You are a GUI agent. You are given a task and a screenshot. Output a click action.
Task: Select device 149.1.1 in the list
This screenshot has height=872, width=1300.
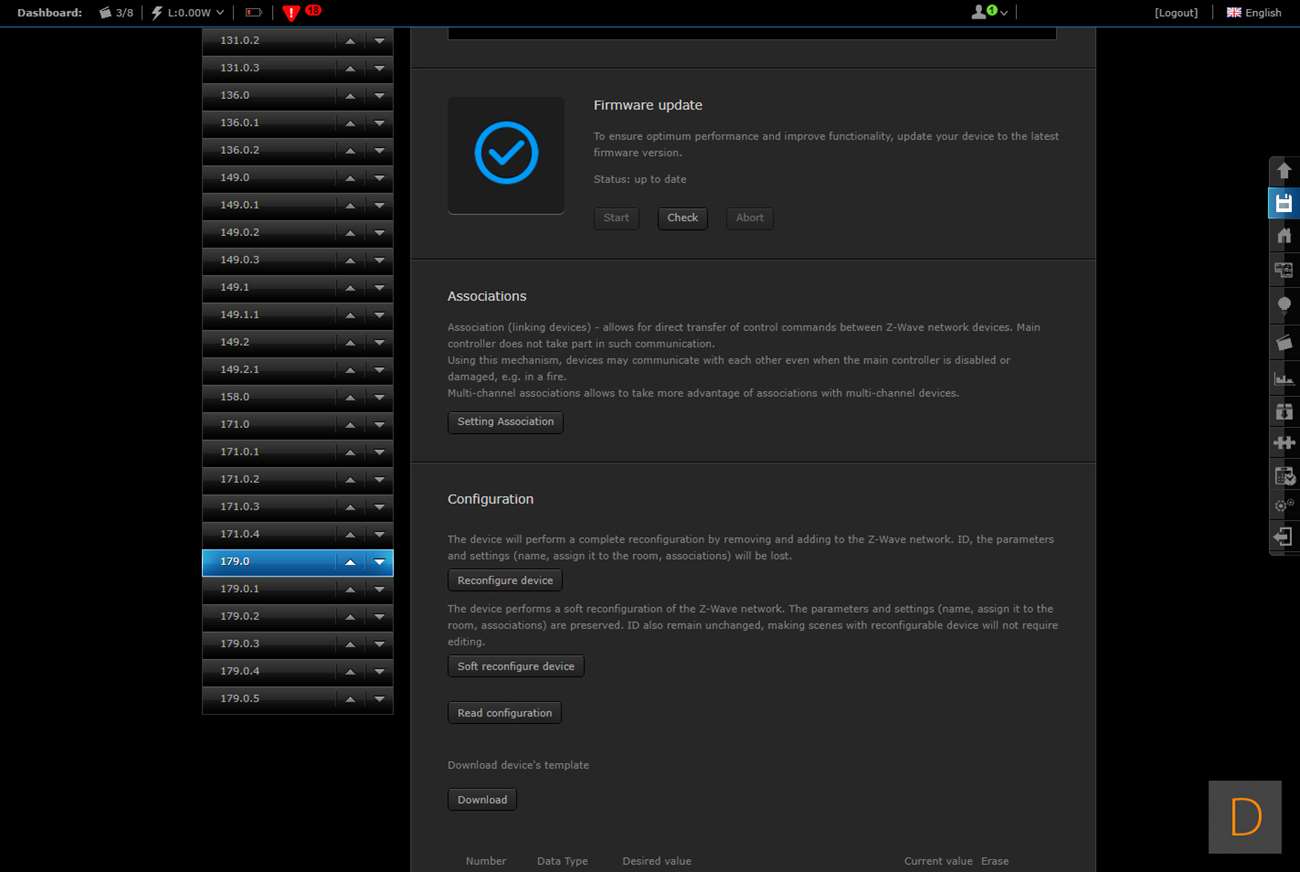point(268,315)
